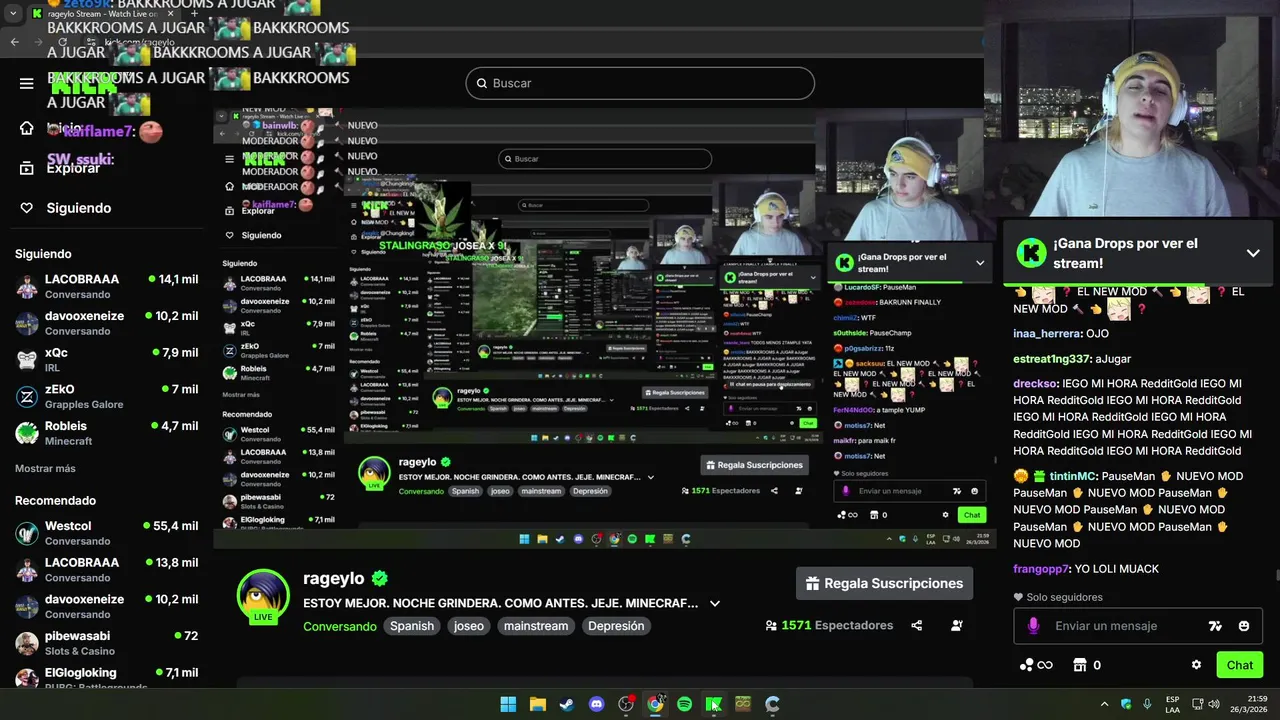Click username dreckso in chat
This screenshot has width=1280, height=720.
point(1035,384)
